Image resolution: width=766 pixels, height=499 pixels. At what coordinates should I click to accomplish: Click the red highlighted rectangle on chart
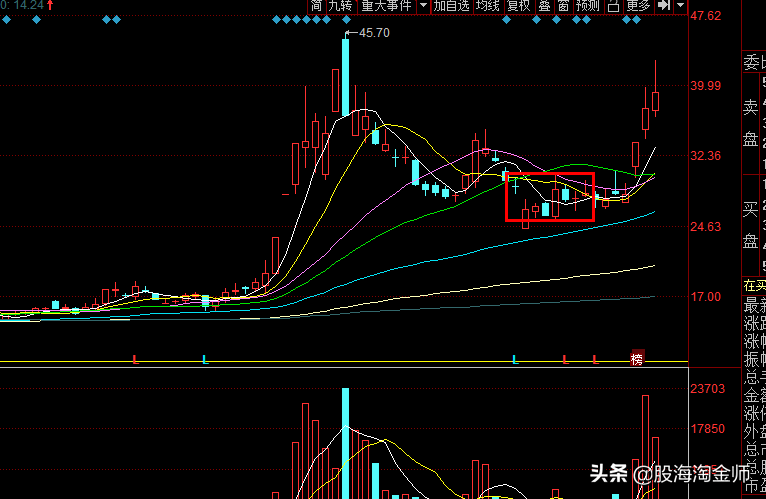point(550,196)
